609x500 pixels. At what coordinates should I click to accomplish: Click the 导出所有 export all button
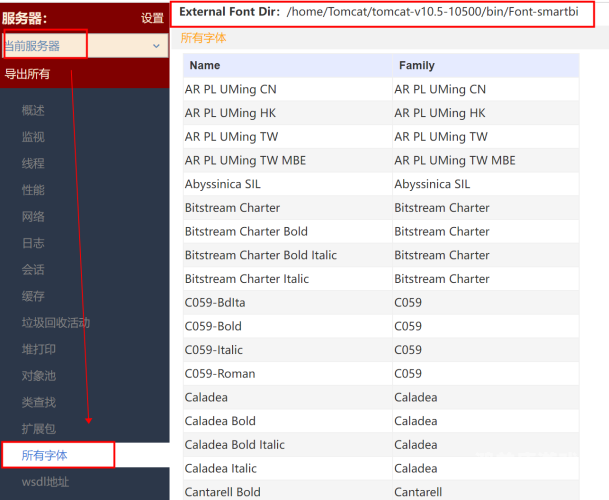28,74
